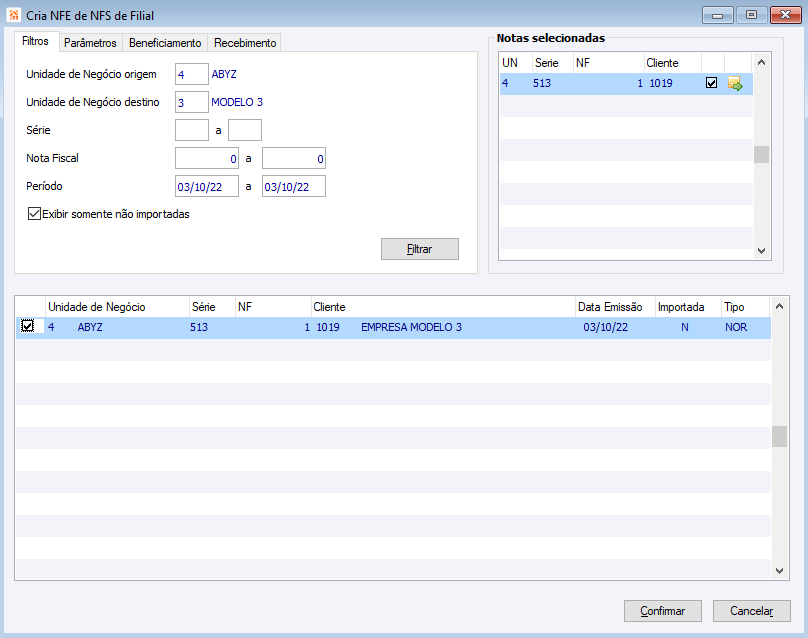Click the ABYZ label next to origem field

pyautogui.click(x=224, y=74)
